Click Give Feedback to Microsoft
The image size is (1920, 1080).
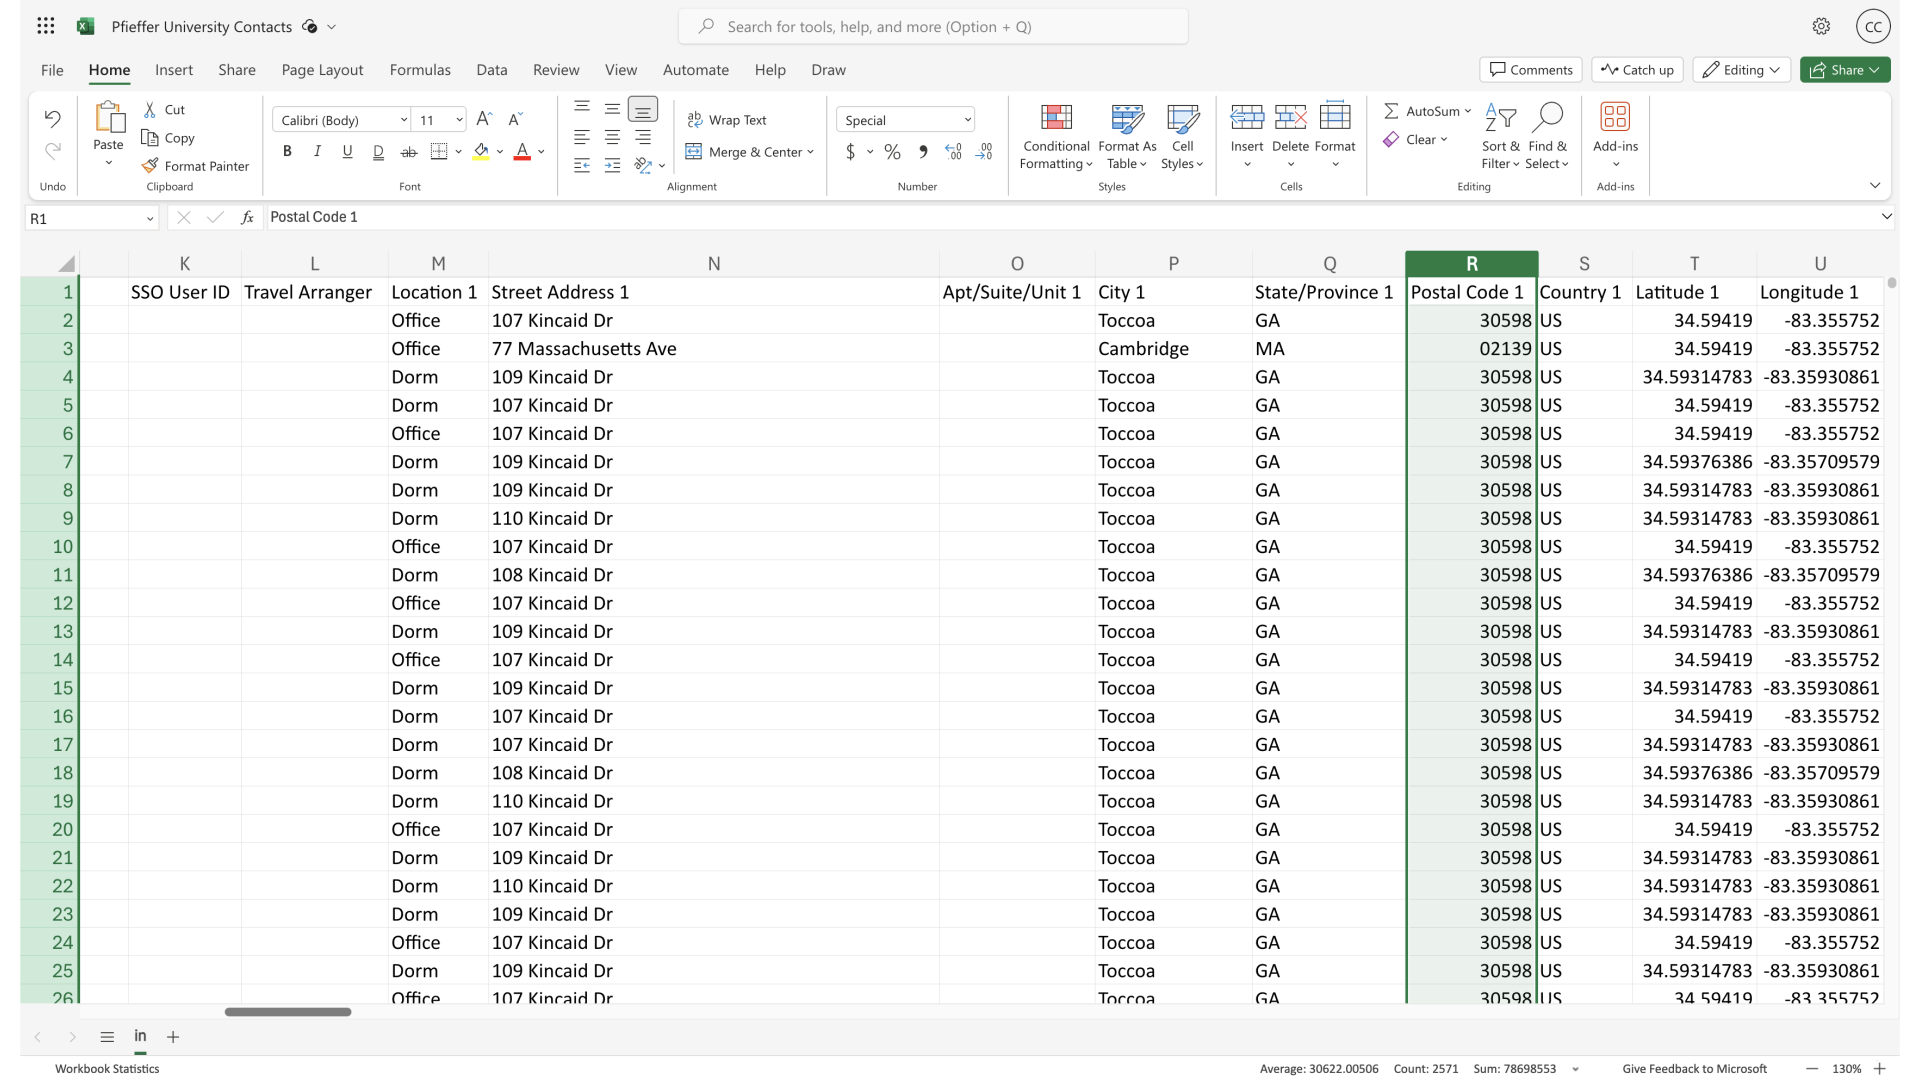(x=1694, y=1068)
